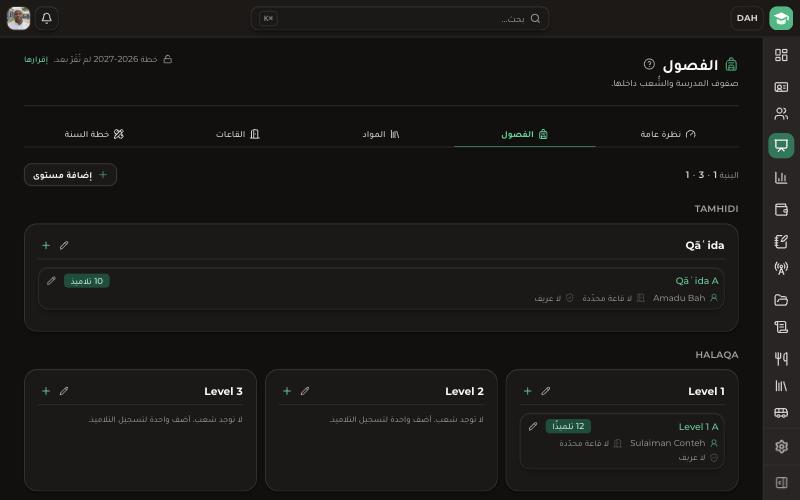Click the إقرارها link
Image resolution: width=800 pixels, height=500 pixels.
click(36, 59)
